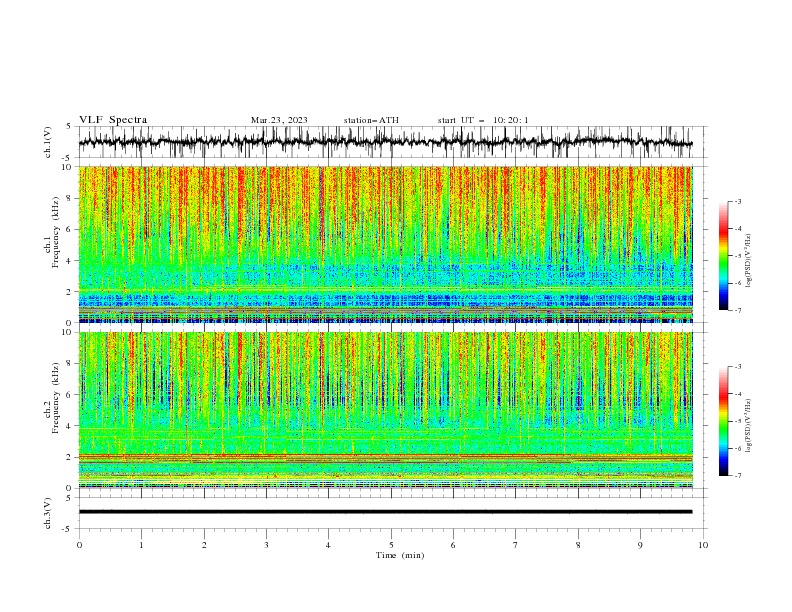Select ch.2 colorbar "log(PSD)(V²/Hz)" label
Image resolution: width=792 pixels, height=612 pixels.
point(749,425)
